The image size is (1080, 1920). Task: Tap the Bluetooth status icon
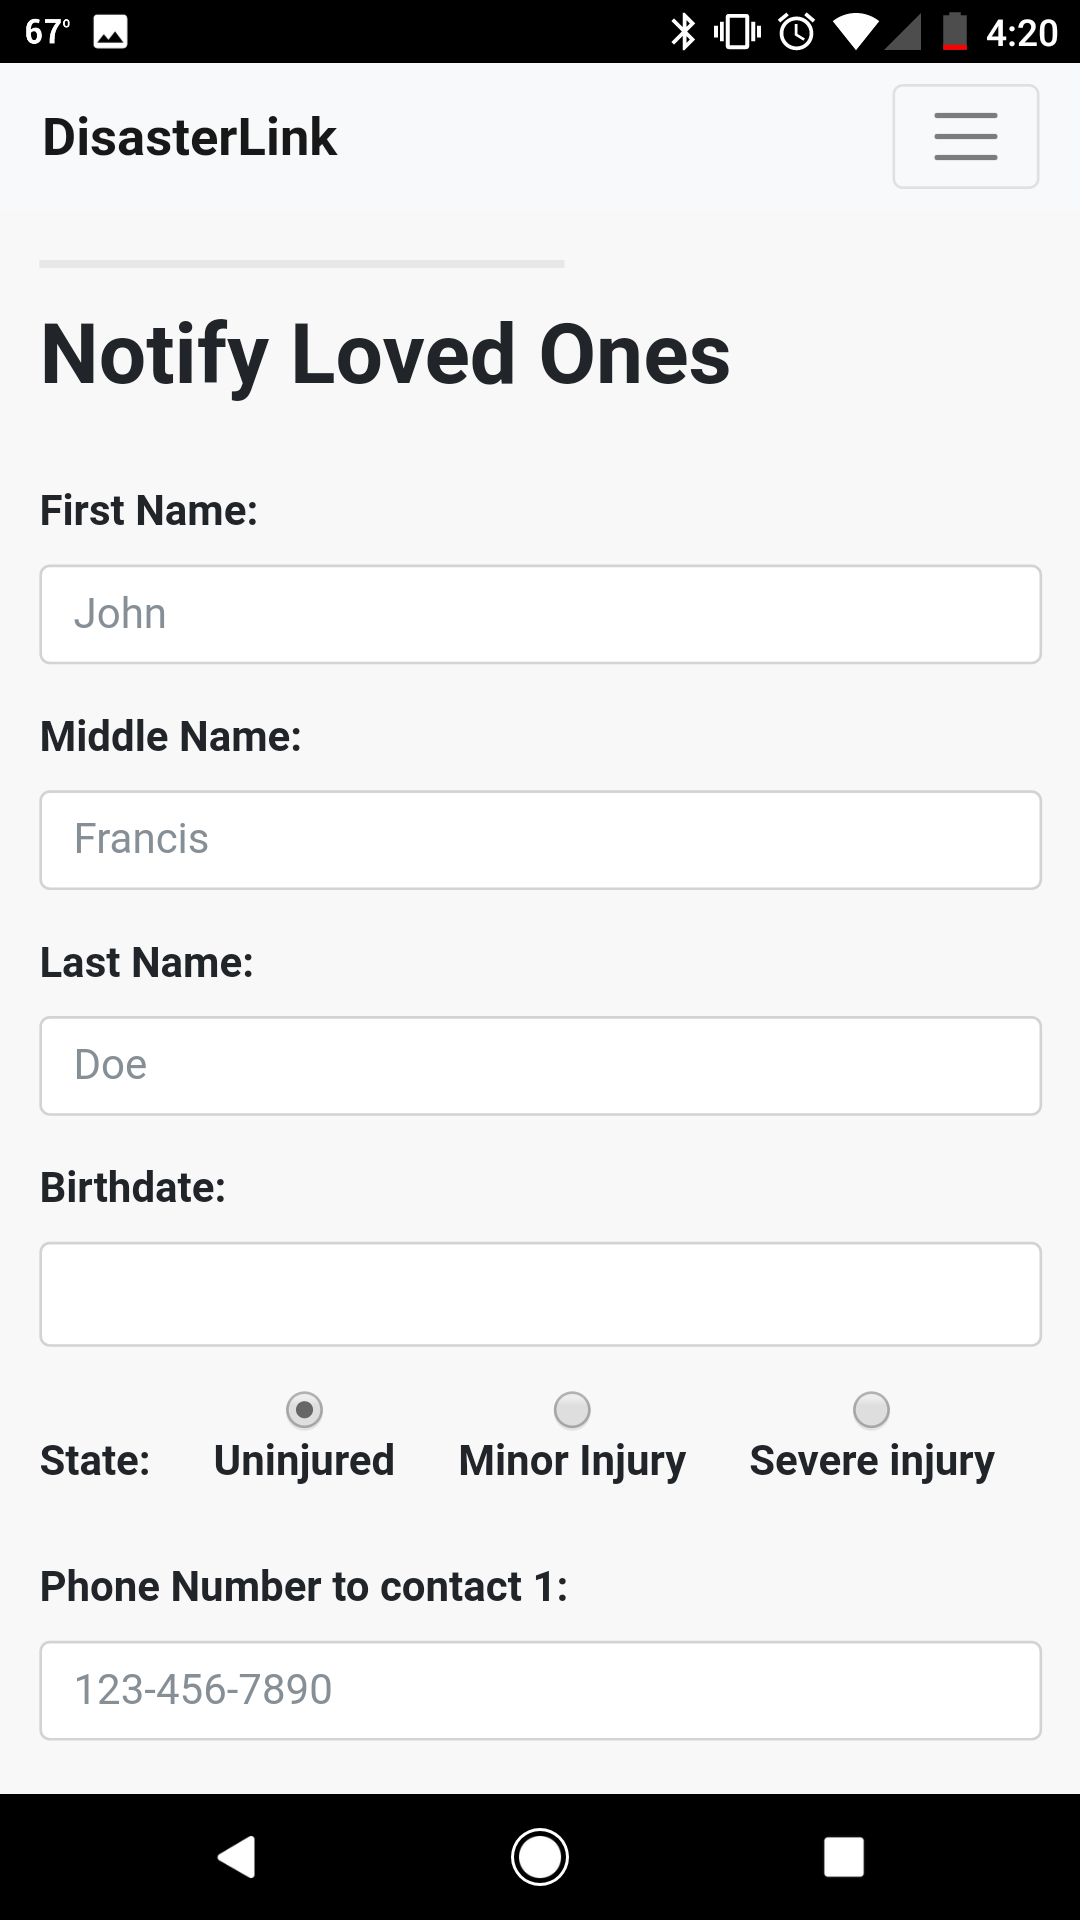pyautogui.click(x=683, y=32)
